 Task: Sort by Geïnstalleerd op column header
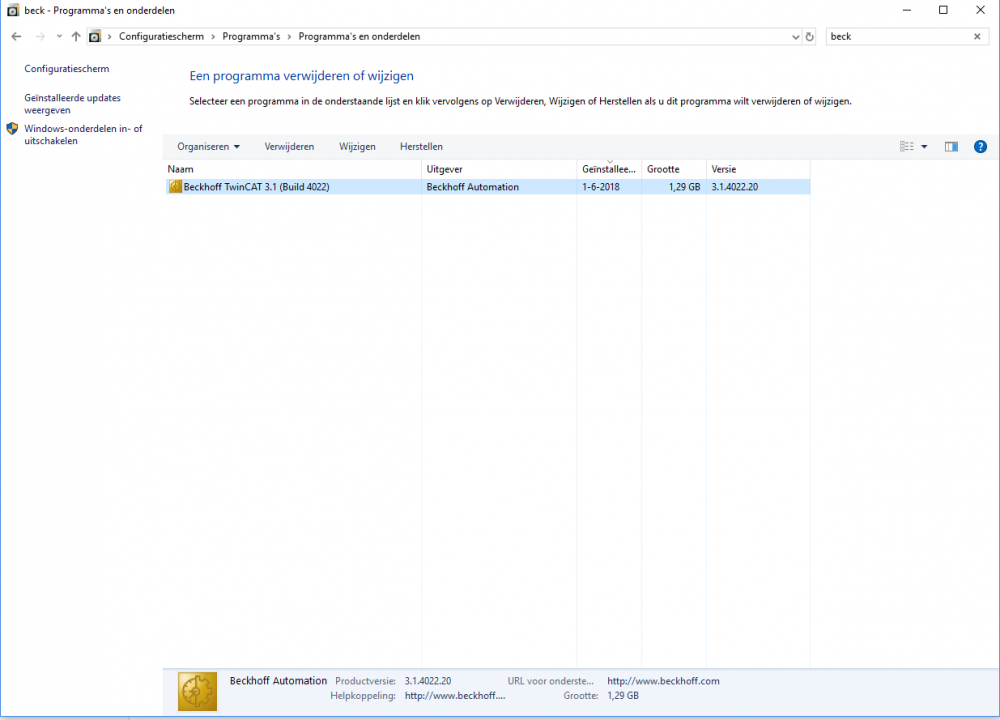(609, 169)
